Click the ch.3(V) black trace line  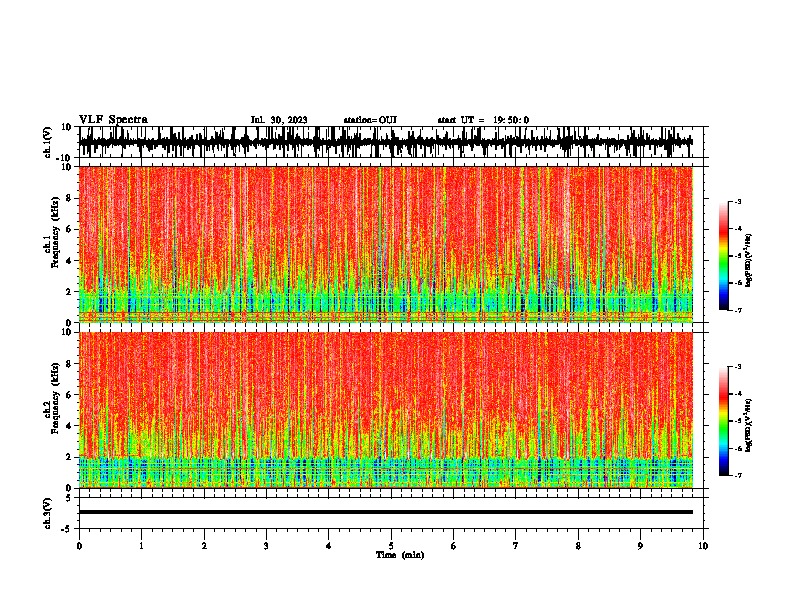(x=386, y=512)
